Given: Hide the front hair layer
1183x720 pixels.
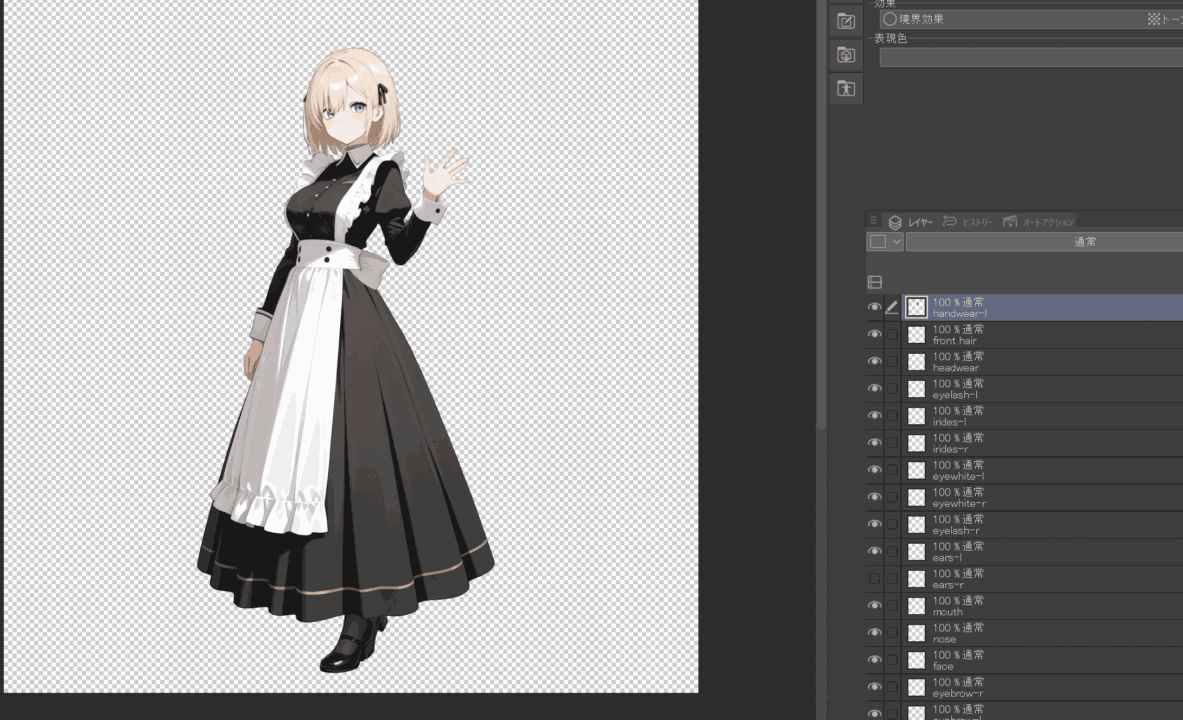Looking at the screenshot, I should (874, 334).
